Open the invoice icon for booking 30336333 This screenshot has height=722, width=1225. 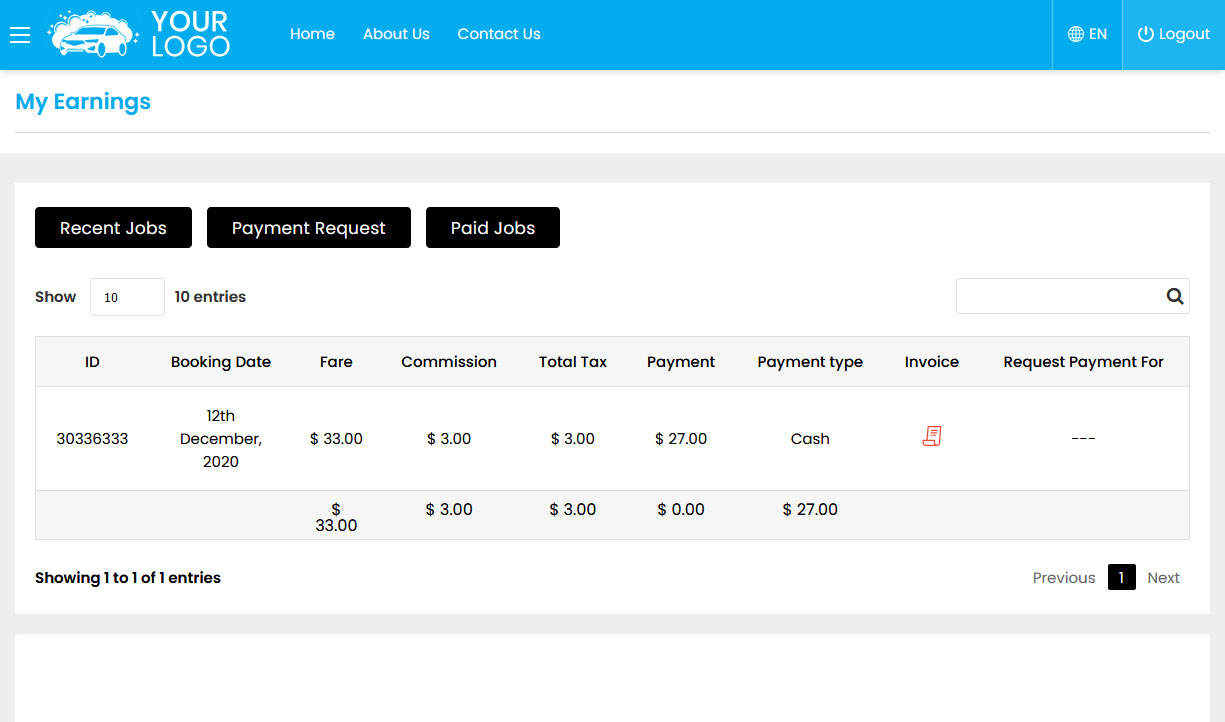[932, 436]
